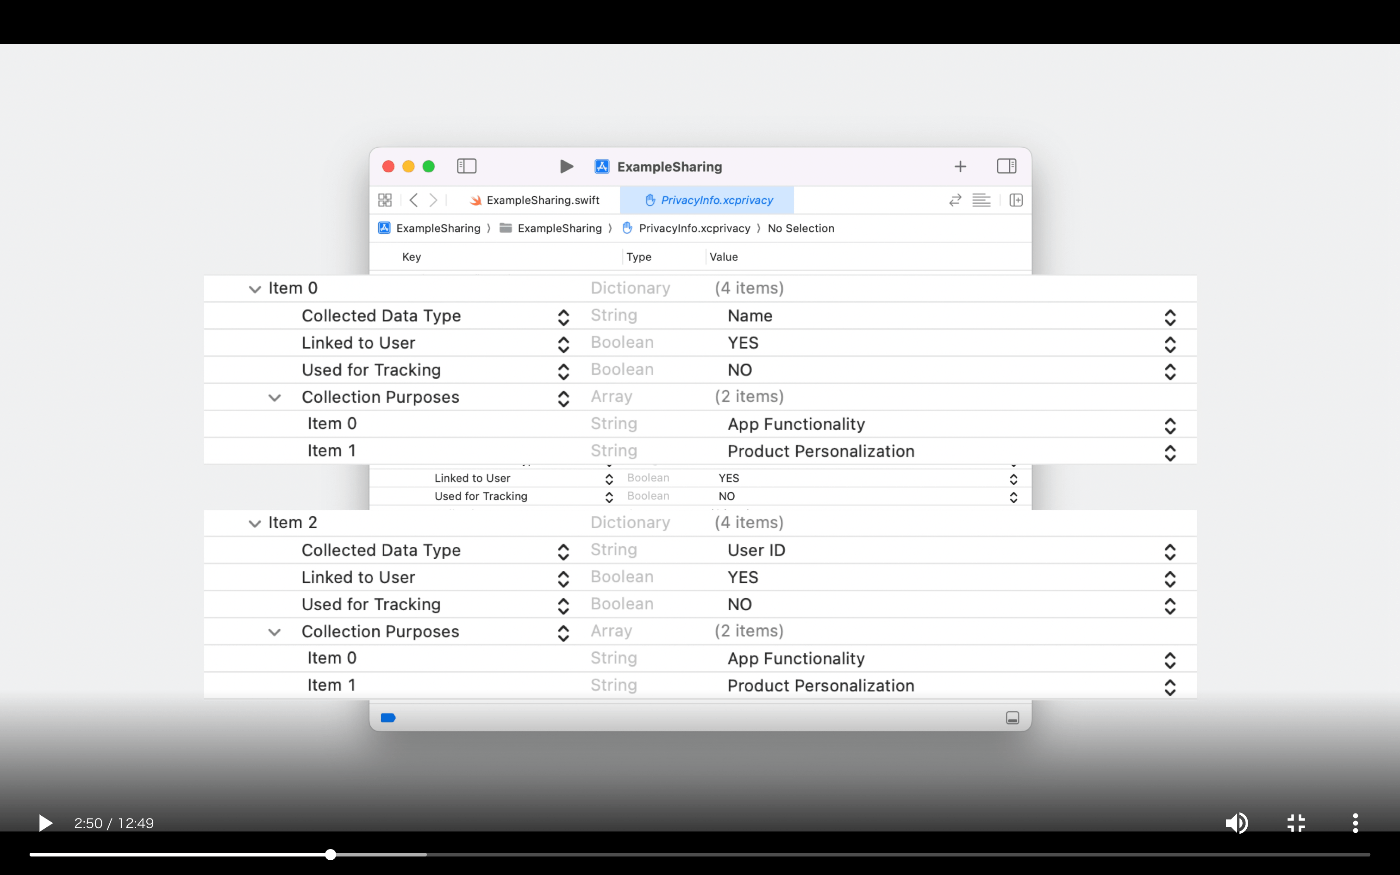This screenshot has width=1400, height=875.
Task: Seek on the video progress bar
Action: coord(700,855)
